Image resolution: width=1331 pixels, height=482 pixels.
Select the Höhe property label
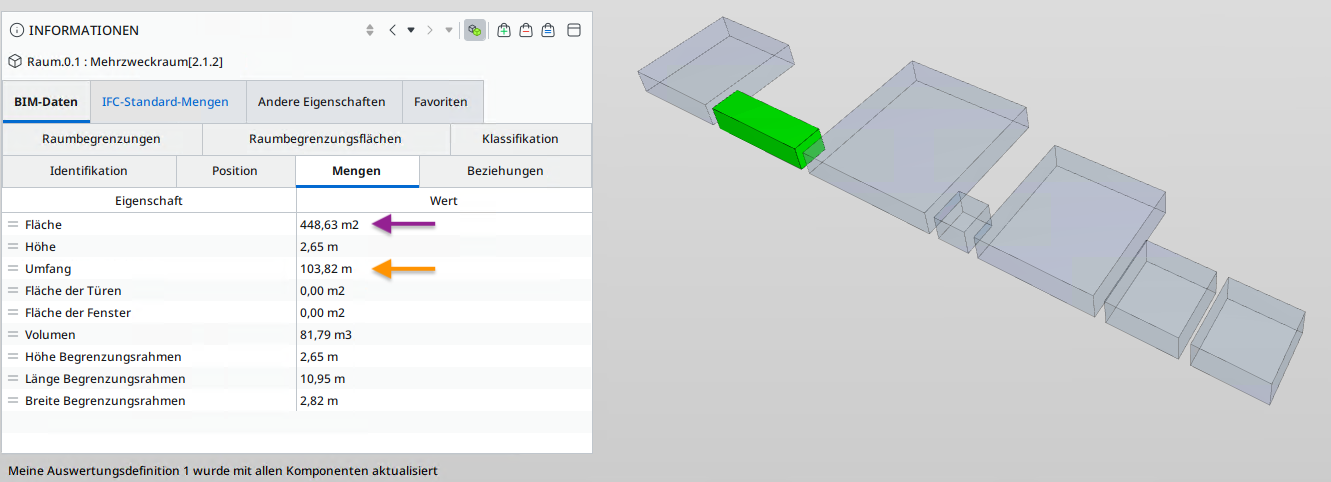click(x=40, y=247)
